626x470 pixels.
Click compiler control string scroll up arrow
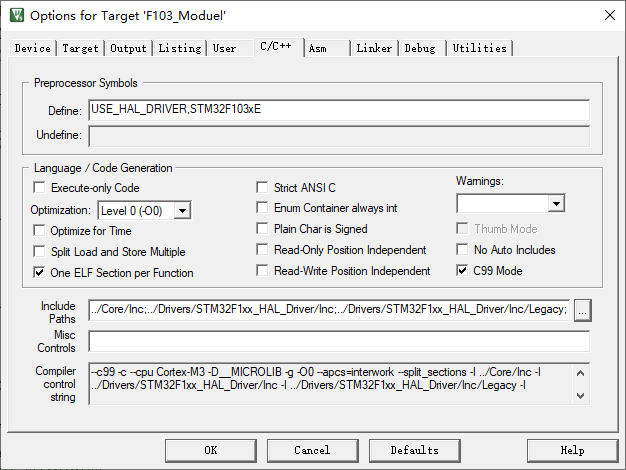tap(580, 373)
